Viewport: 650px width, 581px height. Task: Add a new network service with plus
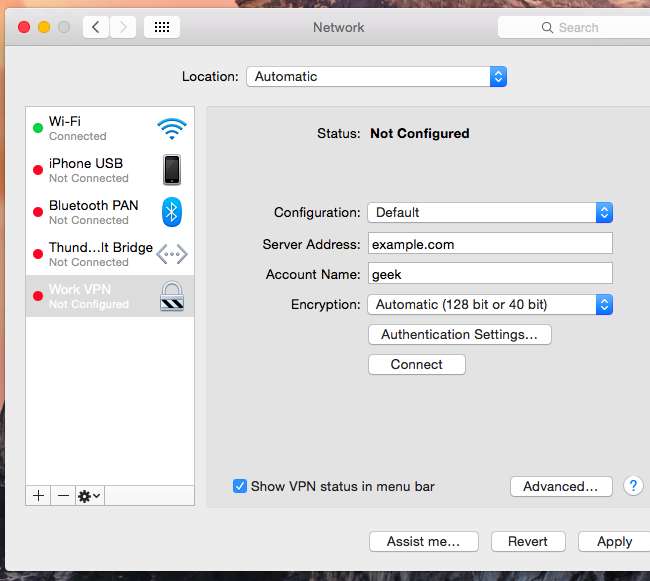(x=39, y=496)
